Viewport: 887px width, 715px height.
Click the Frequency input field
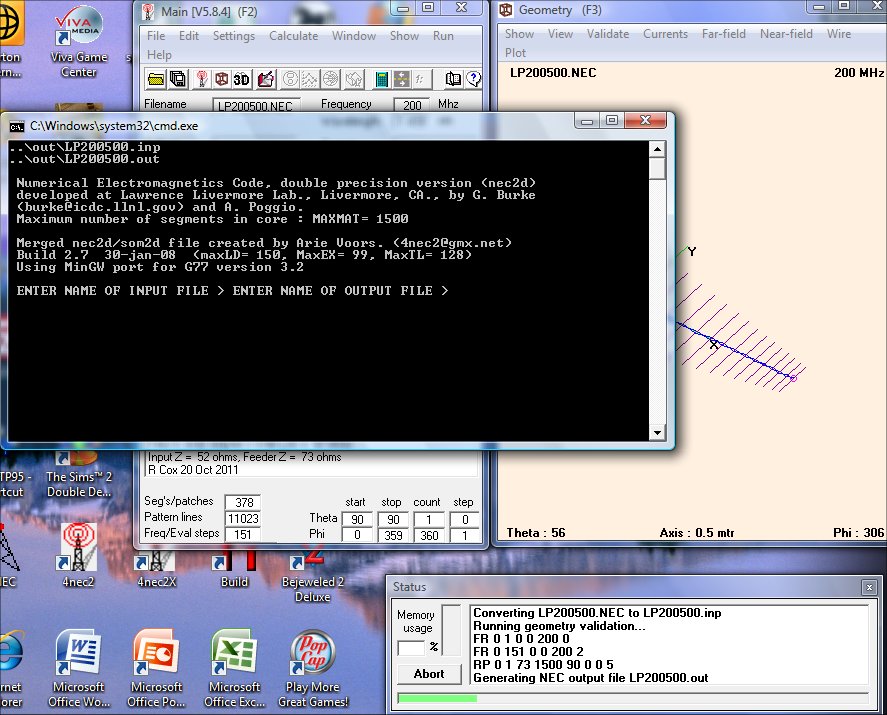(411, 105)
